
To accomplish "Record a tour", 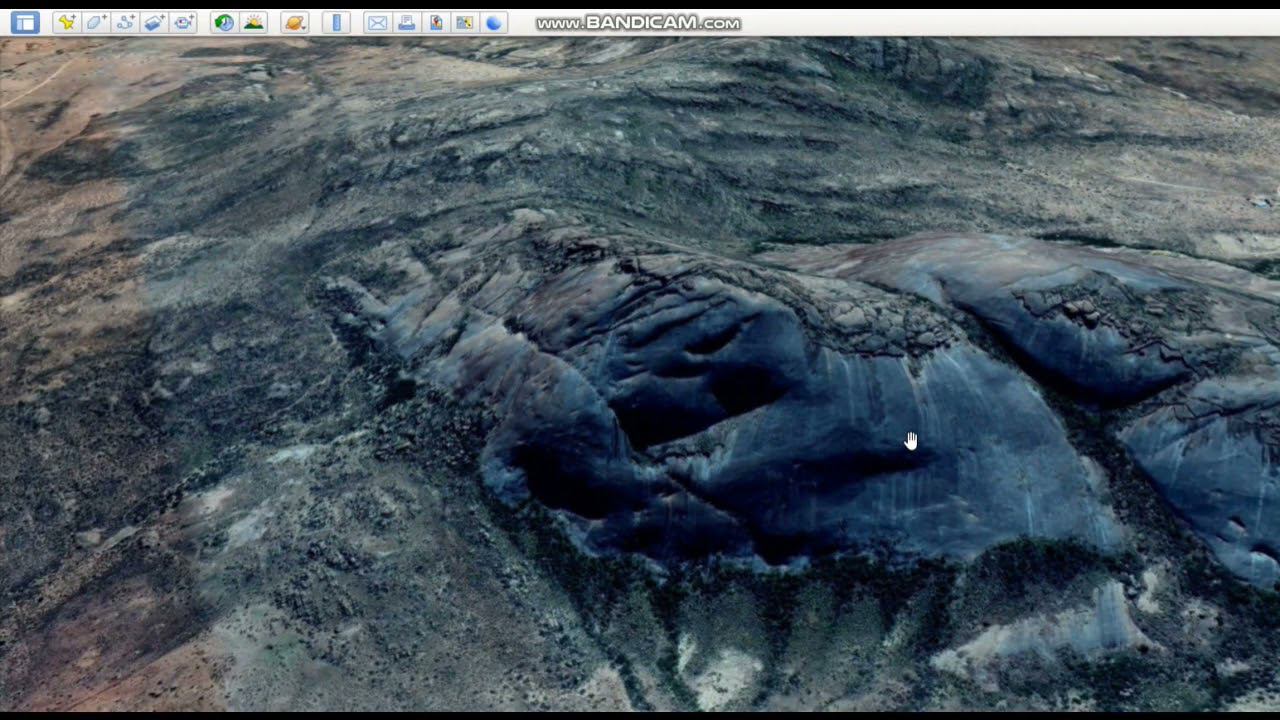I will click(183, 22).
